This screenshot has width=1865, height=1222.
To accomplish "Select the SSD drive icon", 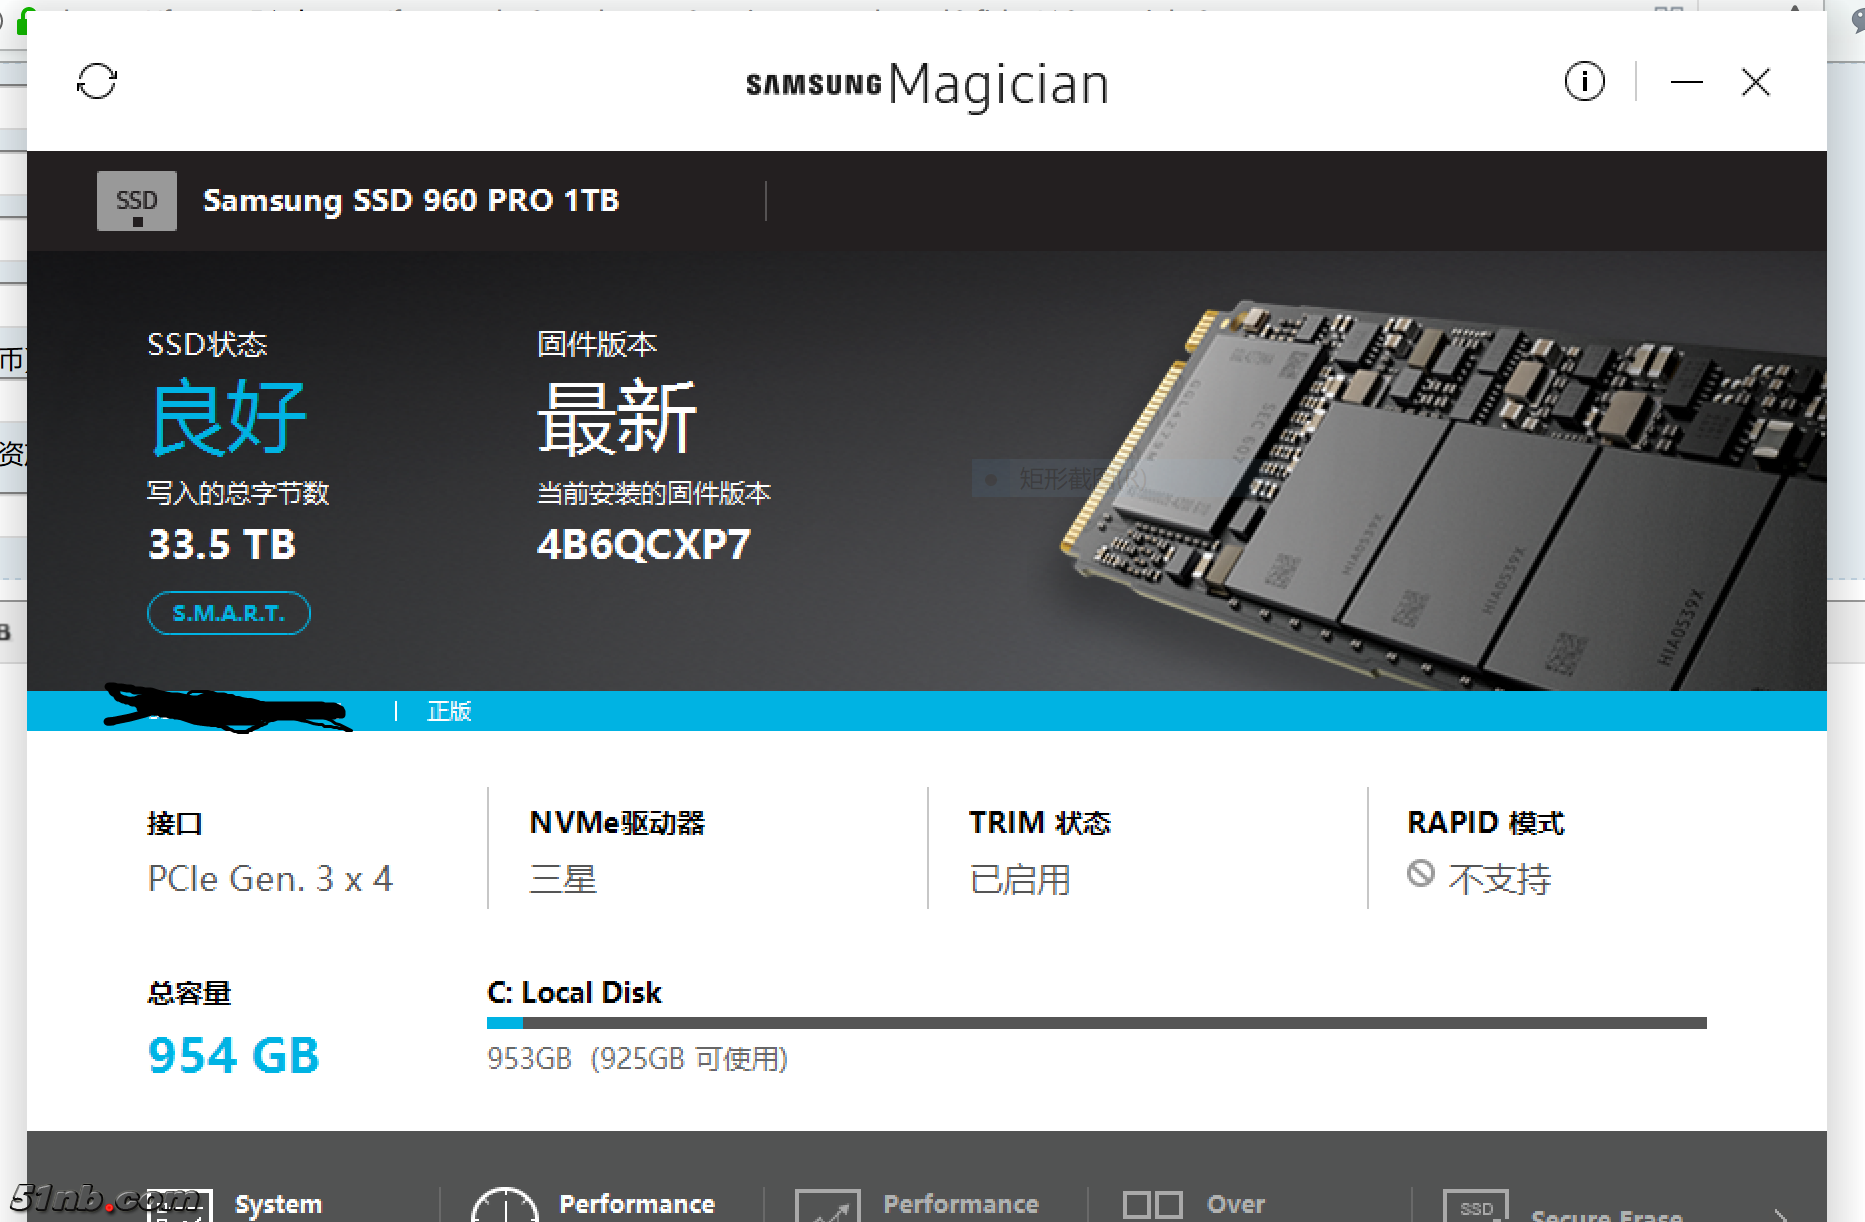I will click(x=137, y=201).
